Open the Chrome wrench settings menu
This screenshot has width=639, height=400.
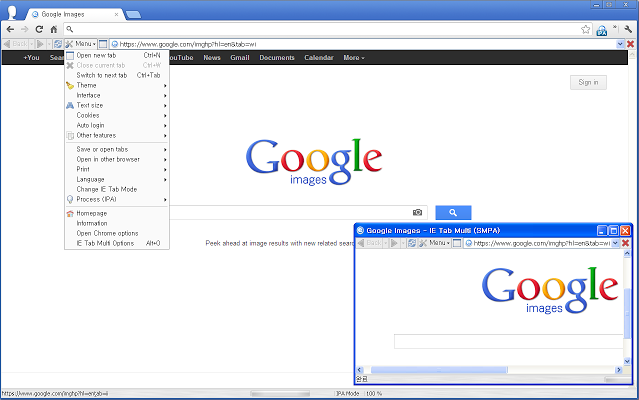coord(627,30)
